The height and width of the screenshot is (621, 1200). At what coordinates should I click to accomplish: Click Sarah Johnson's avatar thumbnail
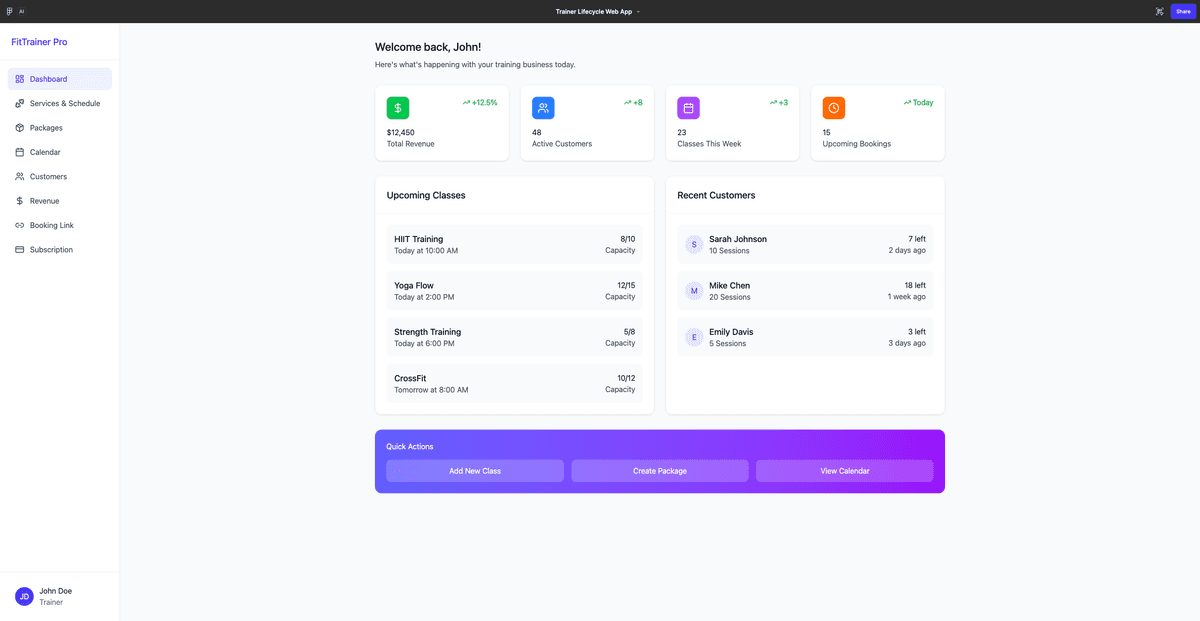click(693, 244)
